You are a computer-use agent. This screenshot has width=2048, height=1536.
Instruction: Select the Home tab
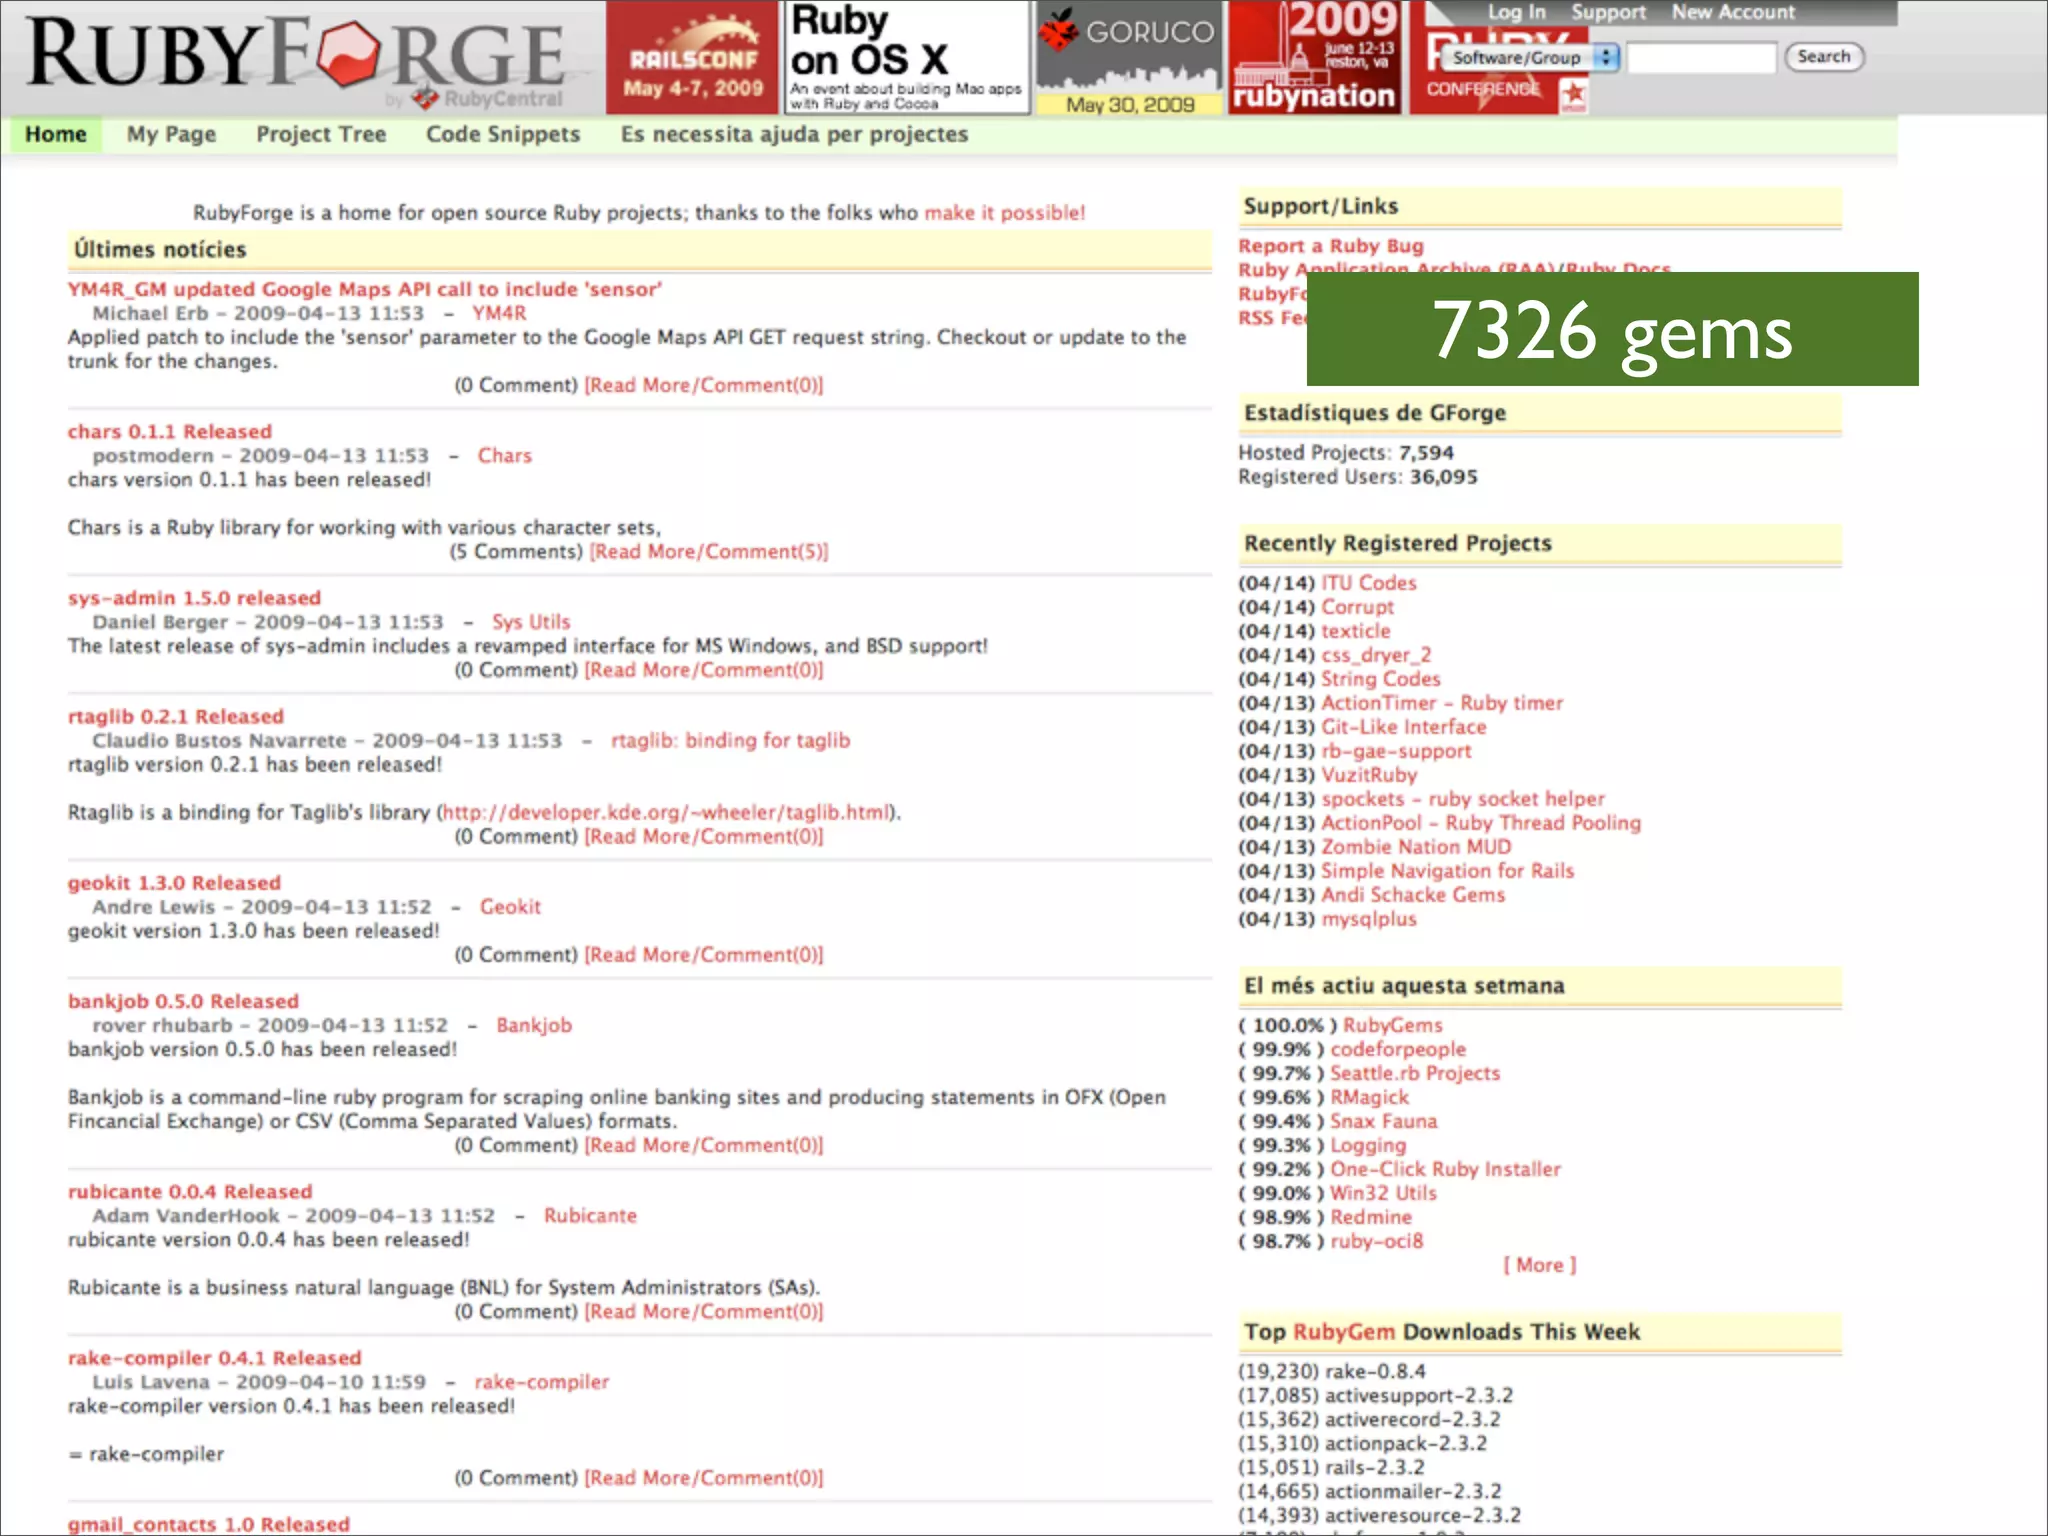(x=56, y=134)
